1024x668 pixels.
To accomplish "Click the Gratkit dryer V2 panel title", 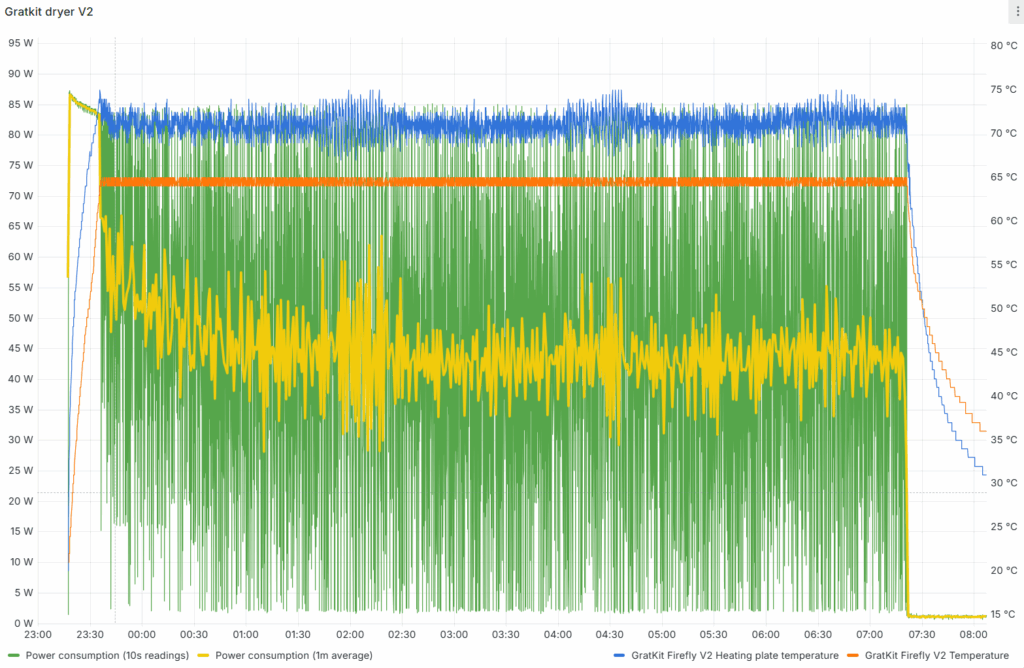I will pos(50,11).
